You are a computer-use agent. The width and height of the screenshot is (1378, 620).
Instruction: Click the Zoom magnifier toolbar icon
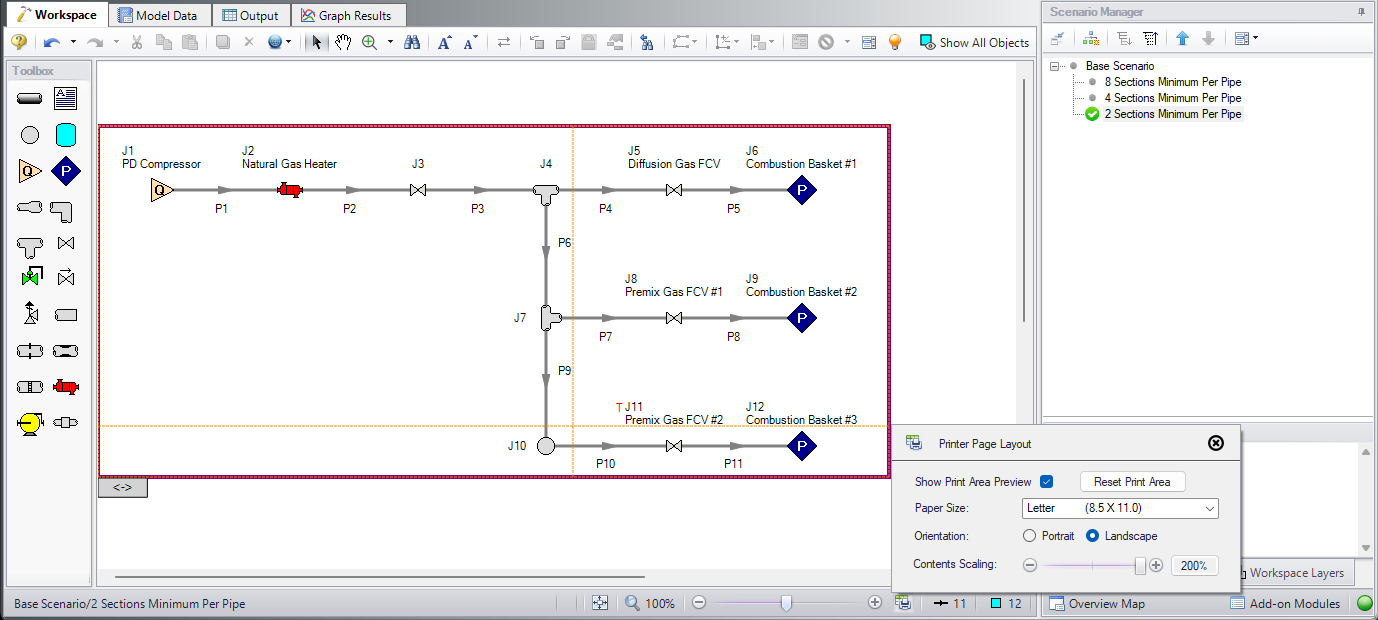coord(369,42)
